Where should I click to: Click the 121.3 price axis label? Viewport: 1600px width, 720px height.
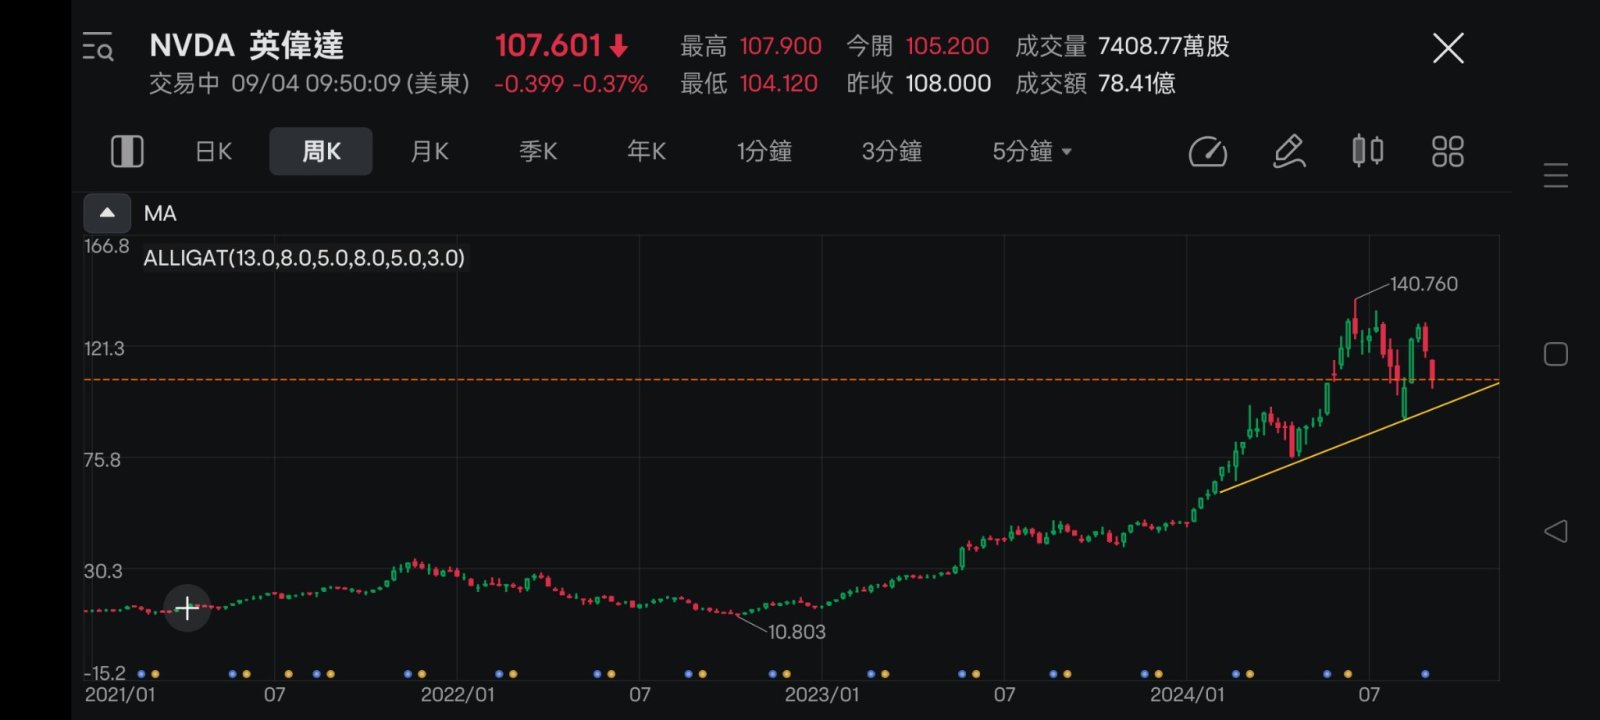104,348
